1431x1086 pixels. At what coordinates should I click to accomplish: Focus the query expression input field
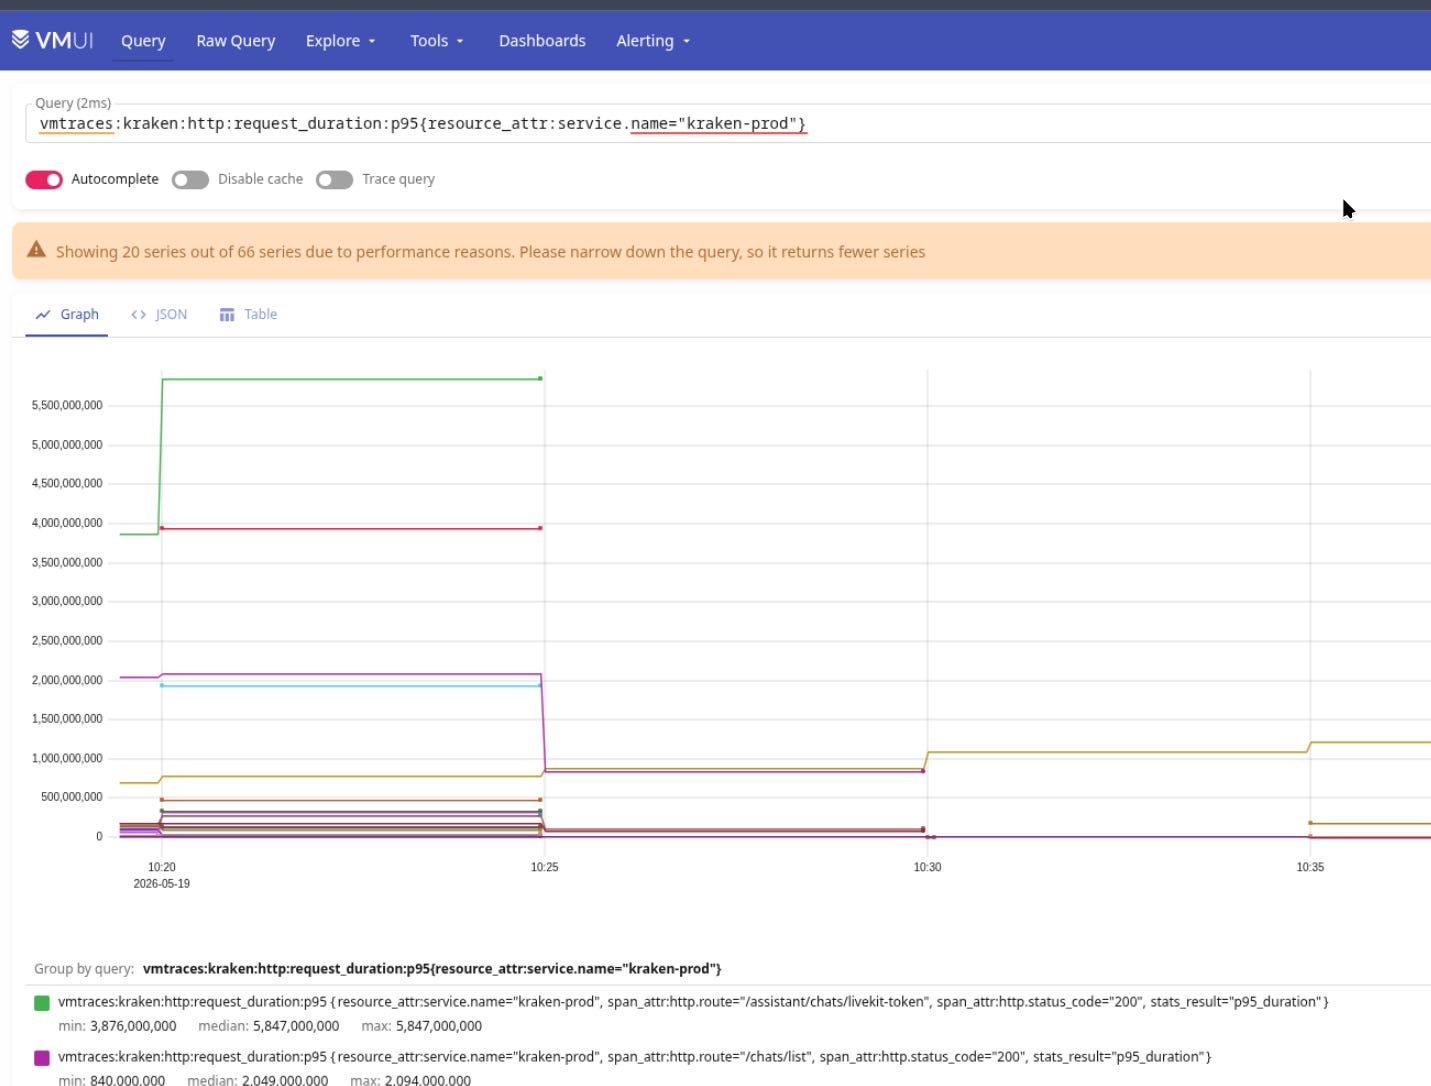tap(730, 124)
